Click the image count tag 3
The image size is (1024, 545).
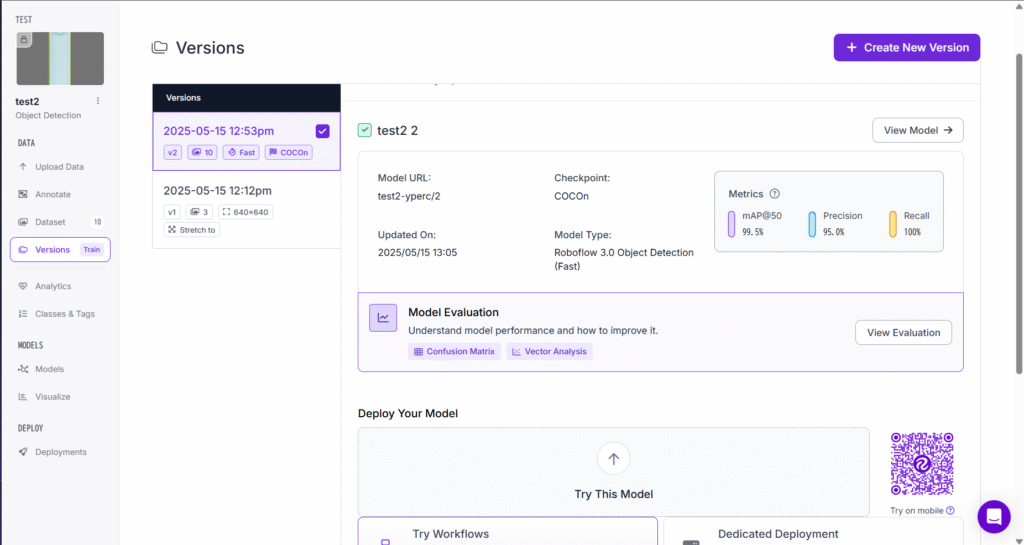coord(199,212)
